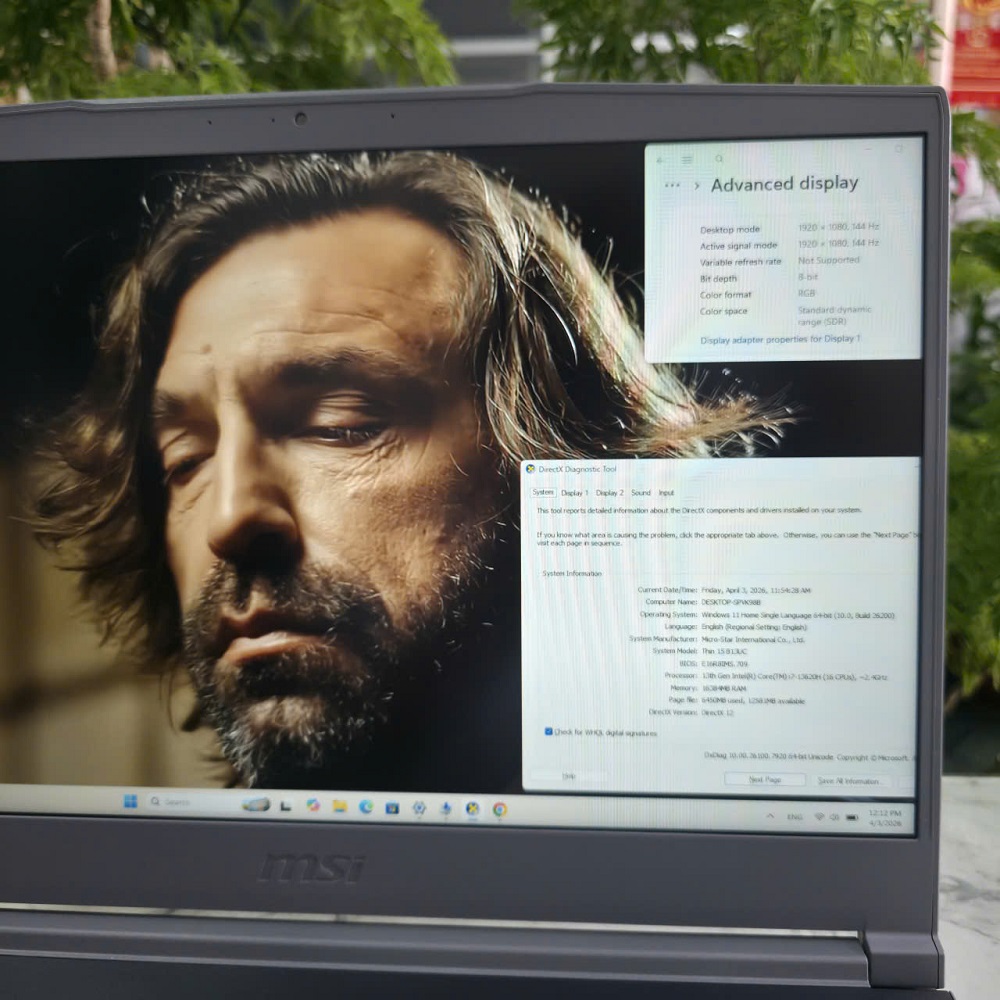1000x1000 pixels.
Task: Open File Explorer from the taskbar
Action: [339, 806]
